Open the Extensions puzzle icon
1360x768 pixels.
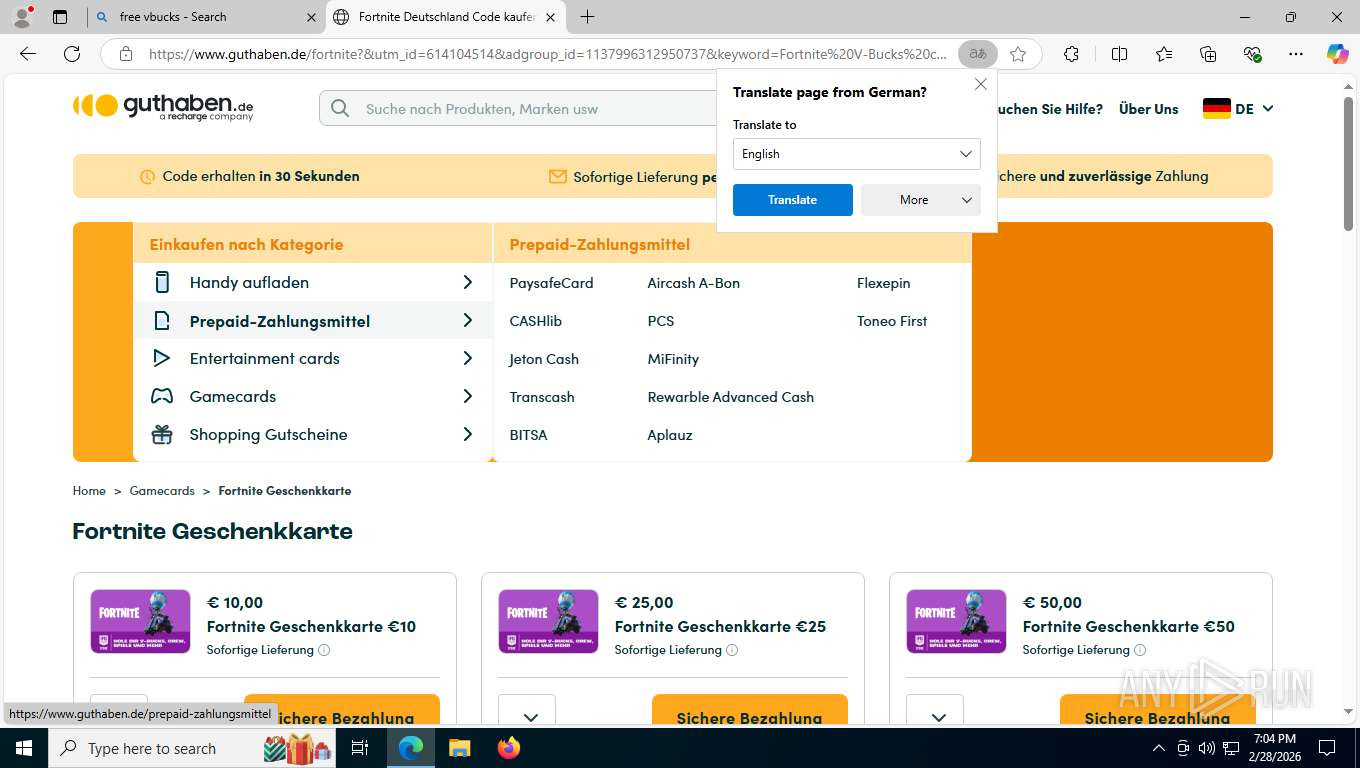[x=1071, y=54]
